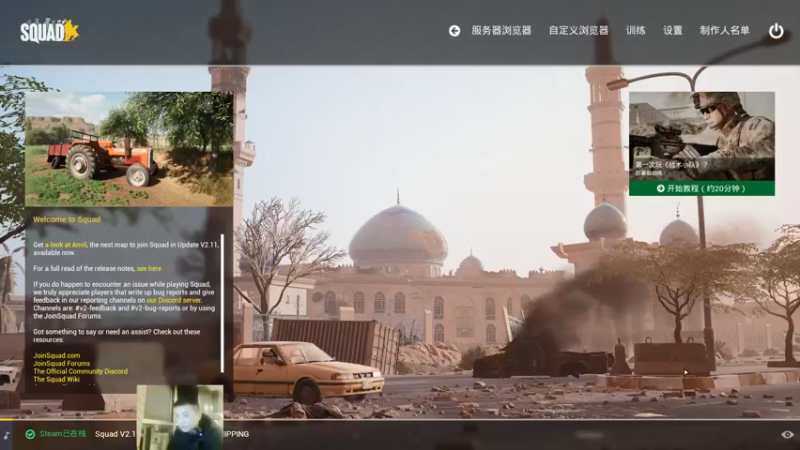Image resolution: width=800 pixels, height=450 pixels.
Task: Open The Official Community Discord link
Action: click(81, 371)
